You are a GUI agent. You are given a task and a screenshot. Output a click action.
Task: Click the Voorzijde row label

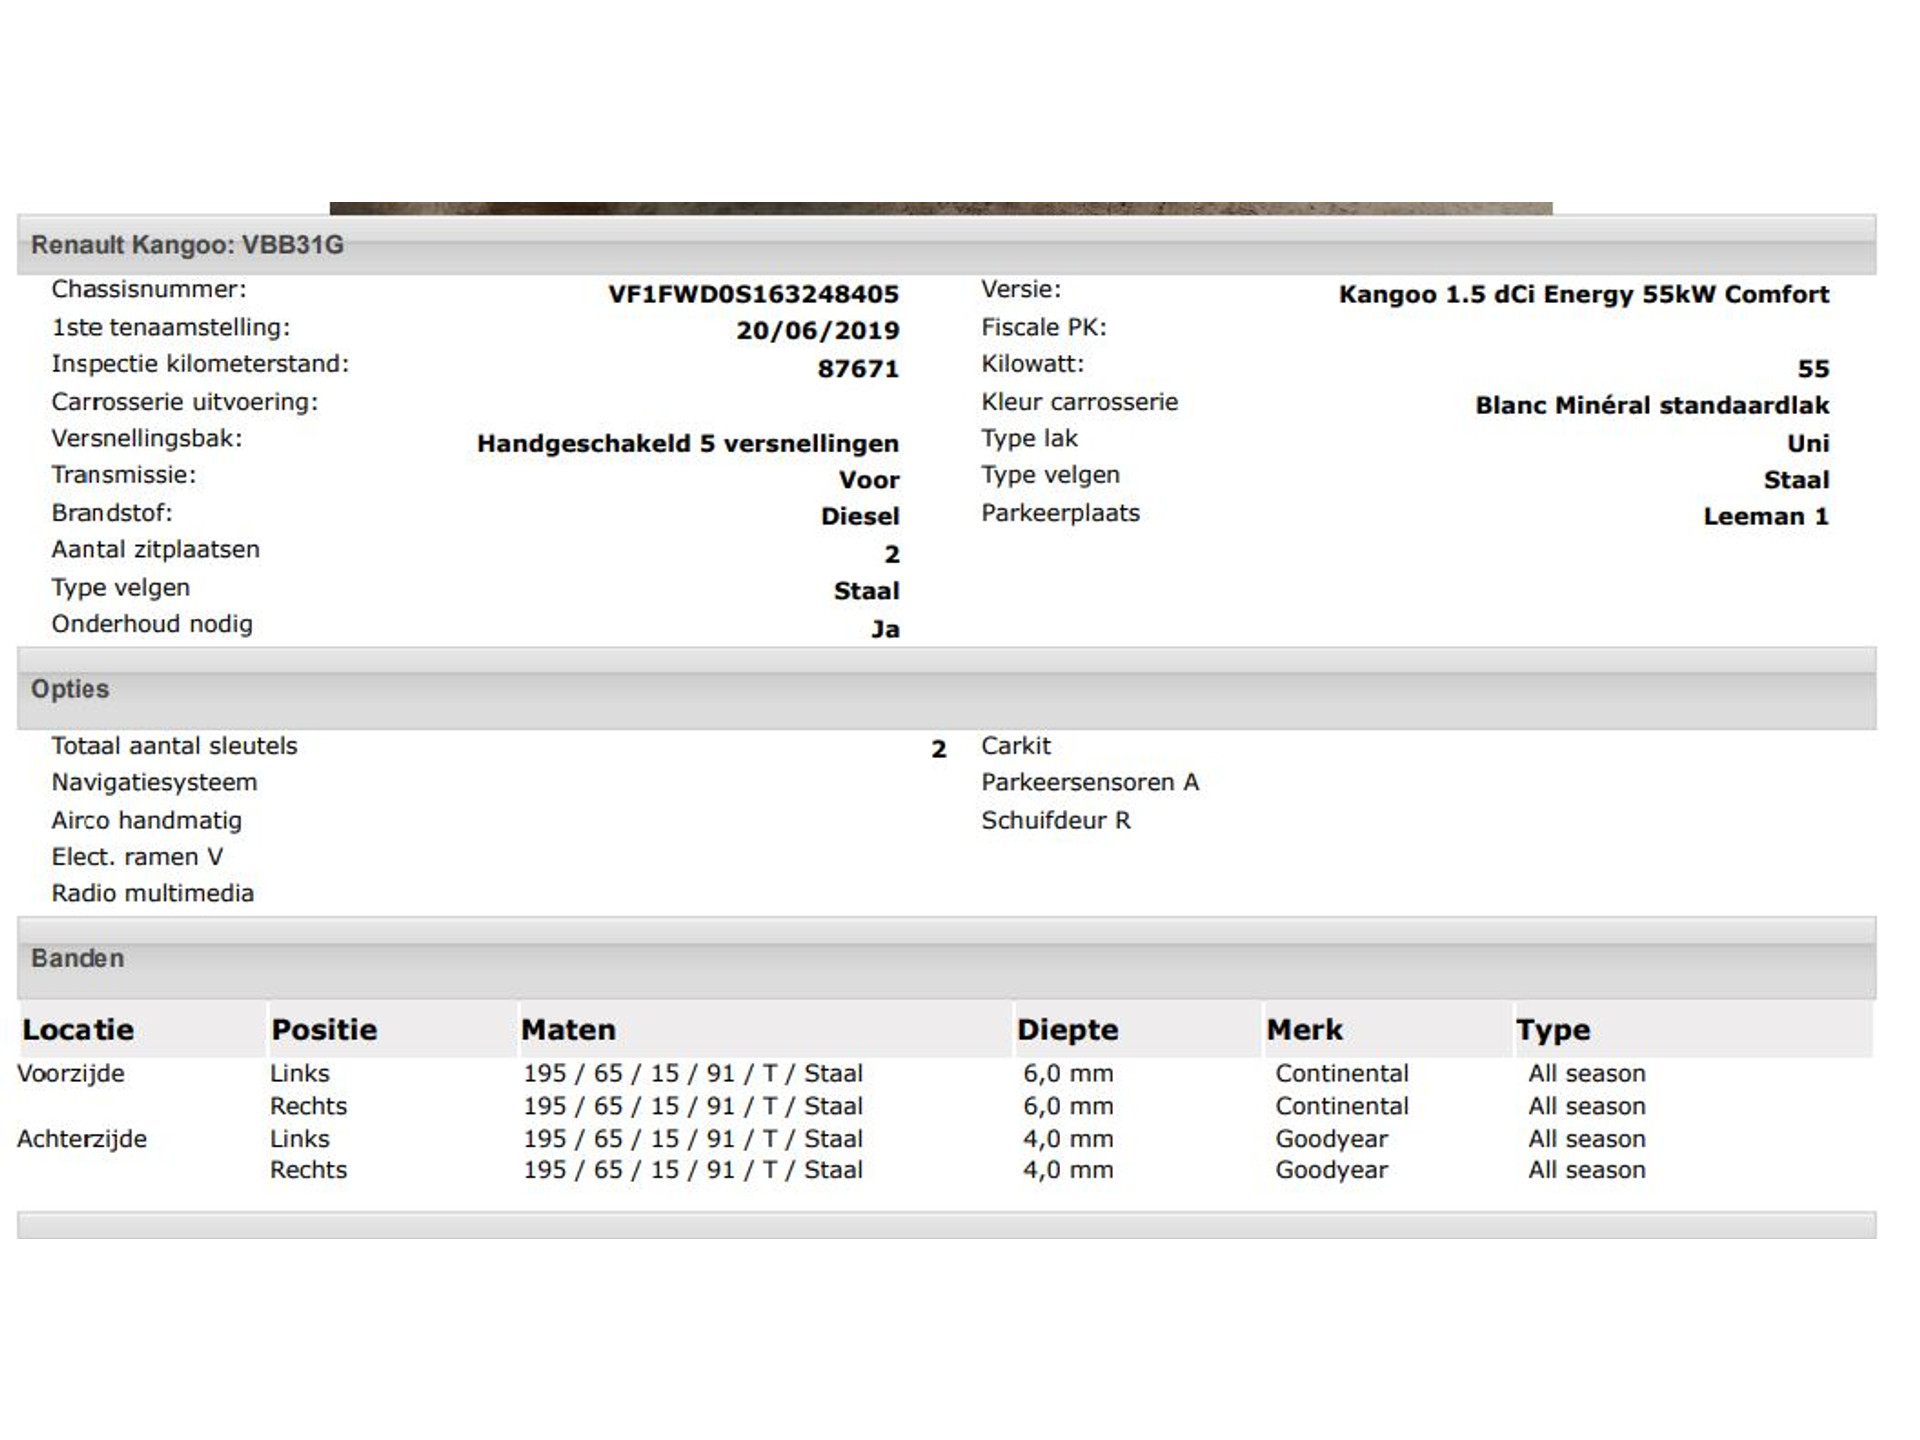tap(71, 1073)
